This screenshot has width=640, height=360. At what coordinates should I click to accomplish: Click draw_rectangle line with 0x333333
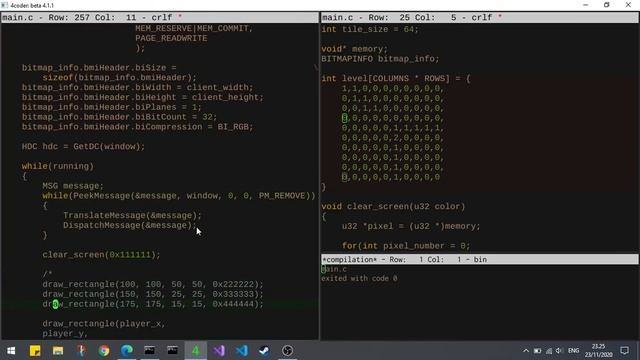(x=153, y=294)
